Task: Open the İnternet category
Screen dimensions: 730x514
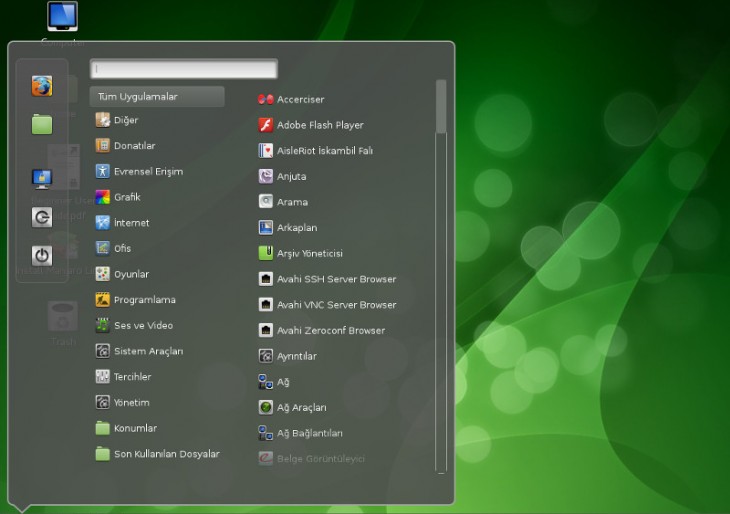Action: (x=130, y=223)
